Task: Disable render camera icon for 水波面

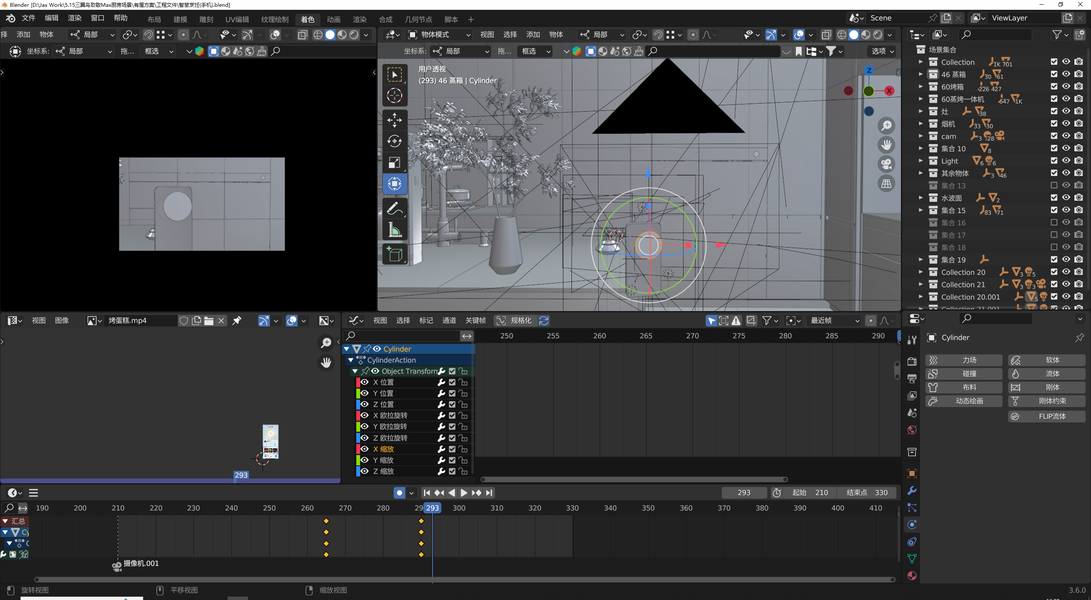Action: click(1078, 198)
